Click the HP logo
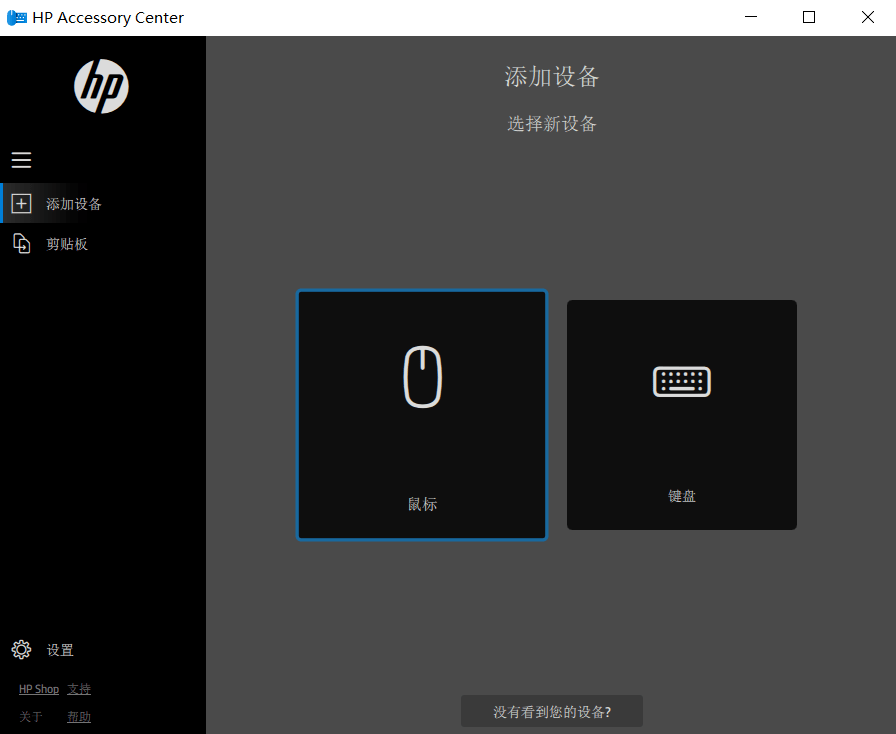 [100, 86]
